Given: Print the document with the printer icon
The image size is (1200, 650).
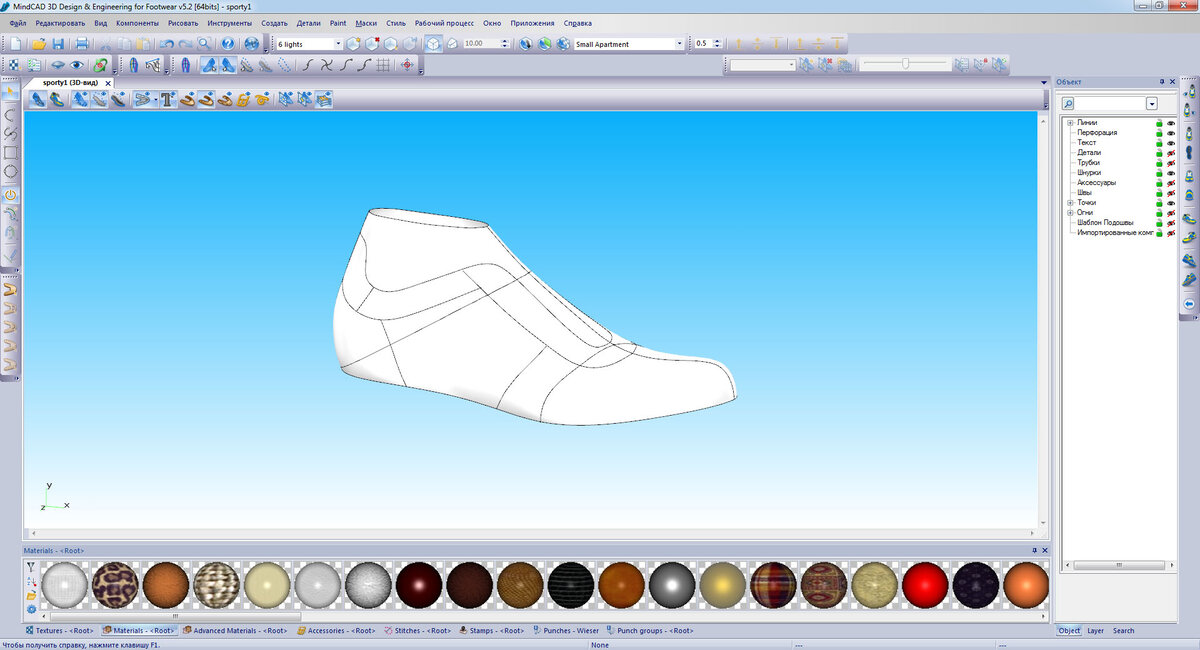Looking at the screenshot, I should [82, 44].
